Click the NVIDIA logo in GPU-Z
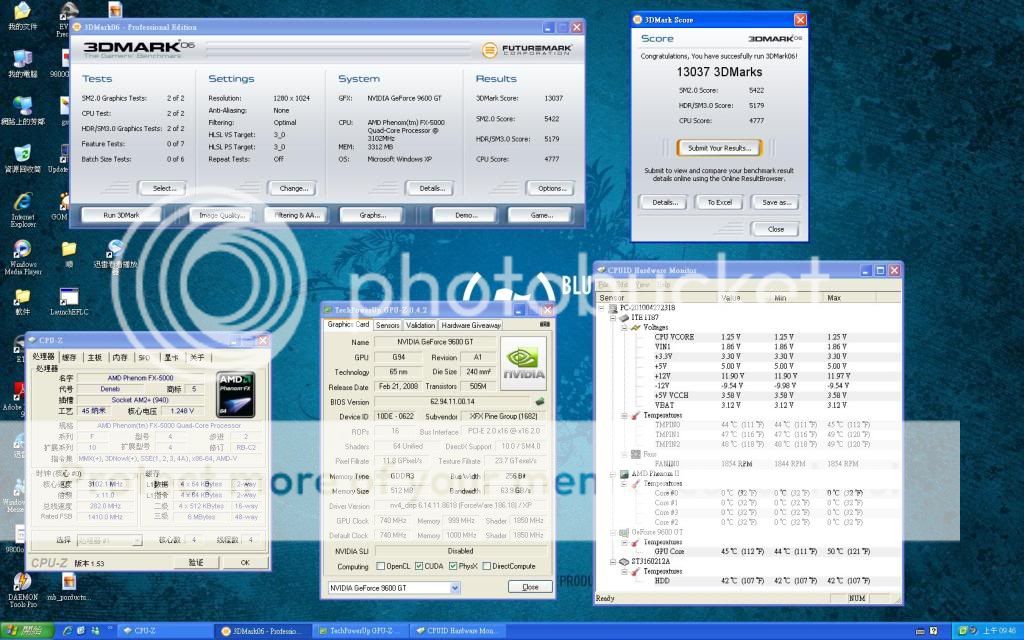Viewport: 1024px width, 640px height. [523, 364]
